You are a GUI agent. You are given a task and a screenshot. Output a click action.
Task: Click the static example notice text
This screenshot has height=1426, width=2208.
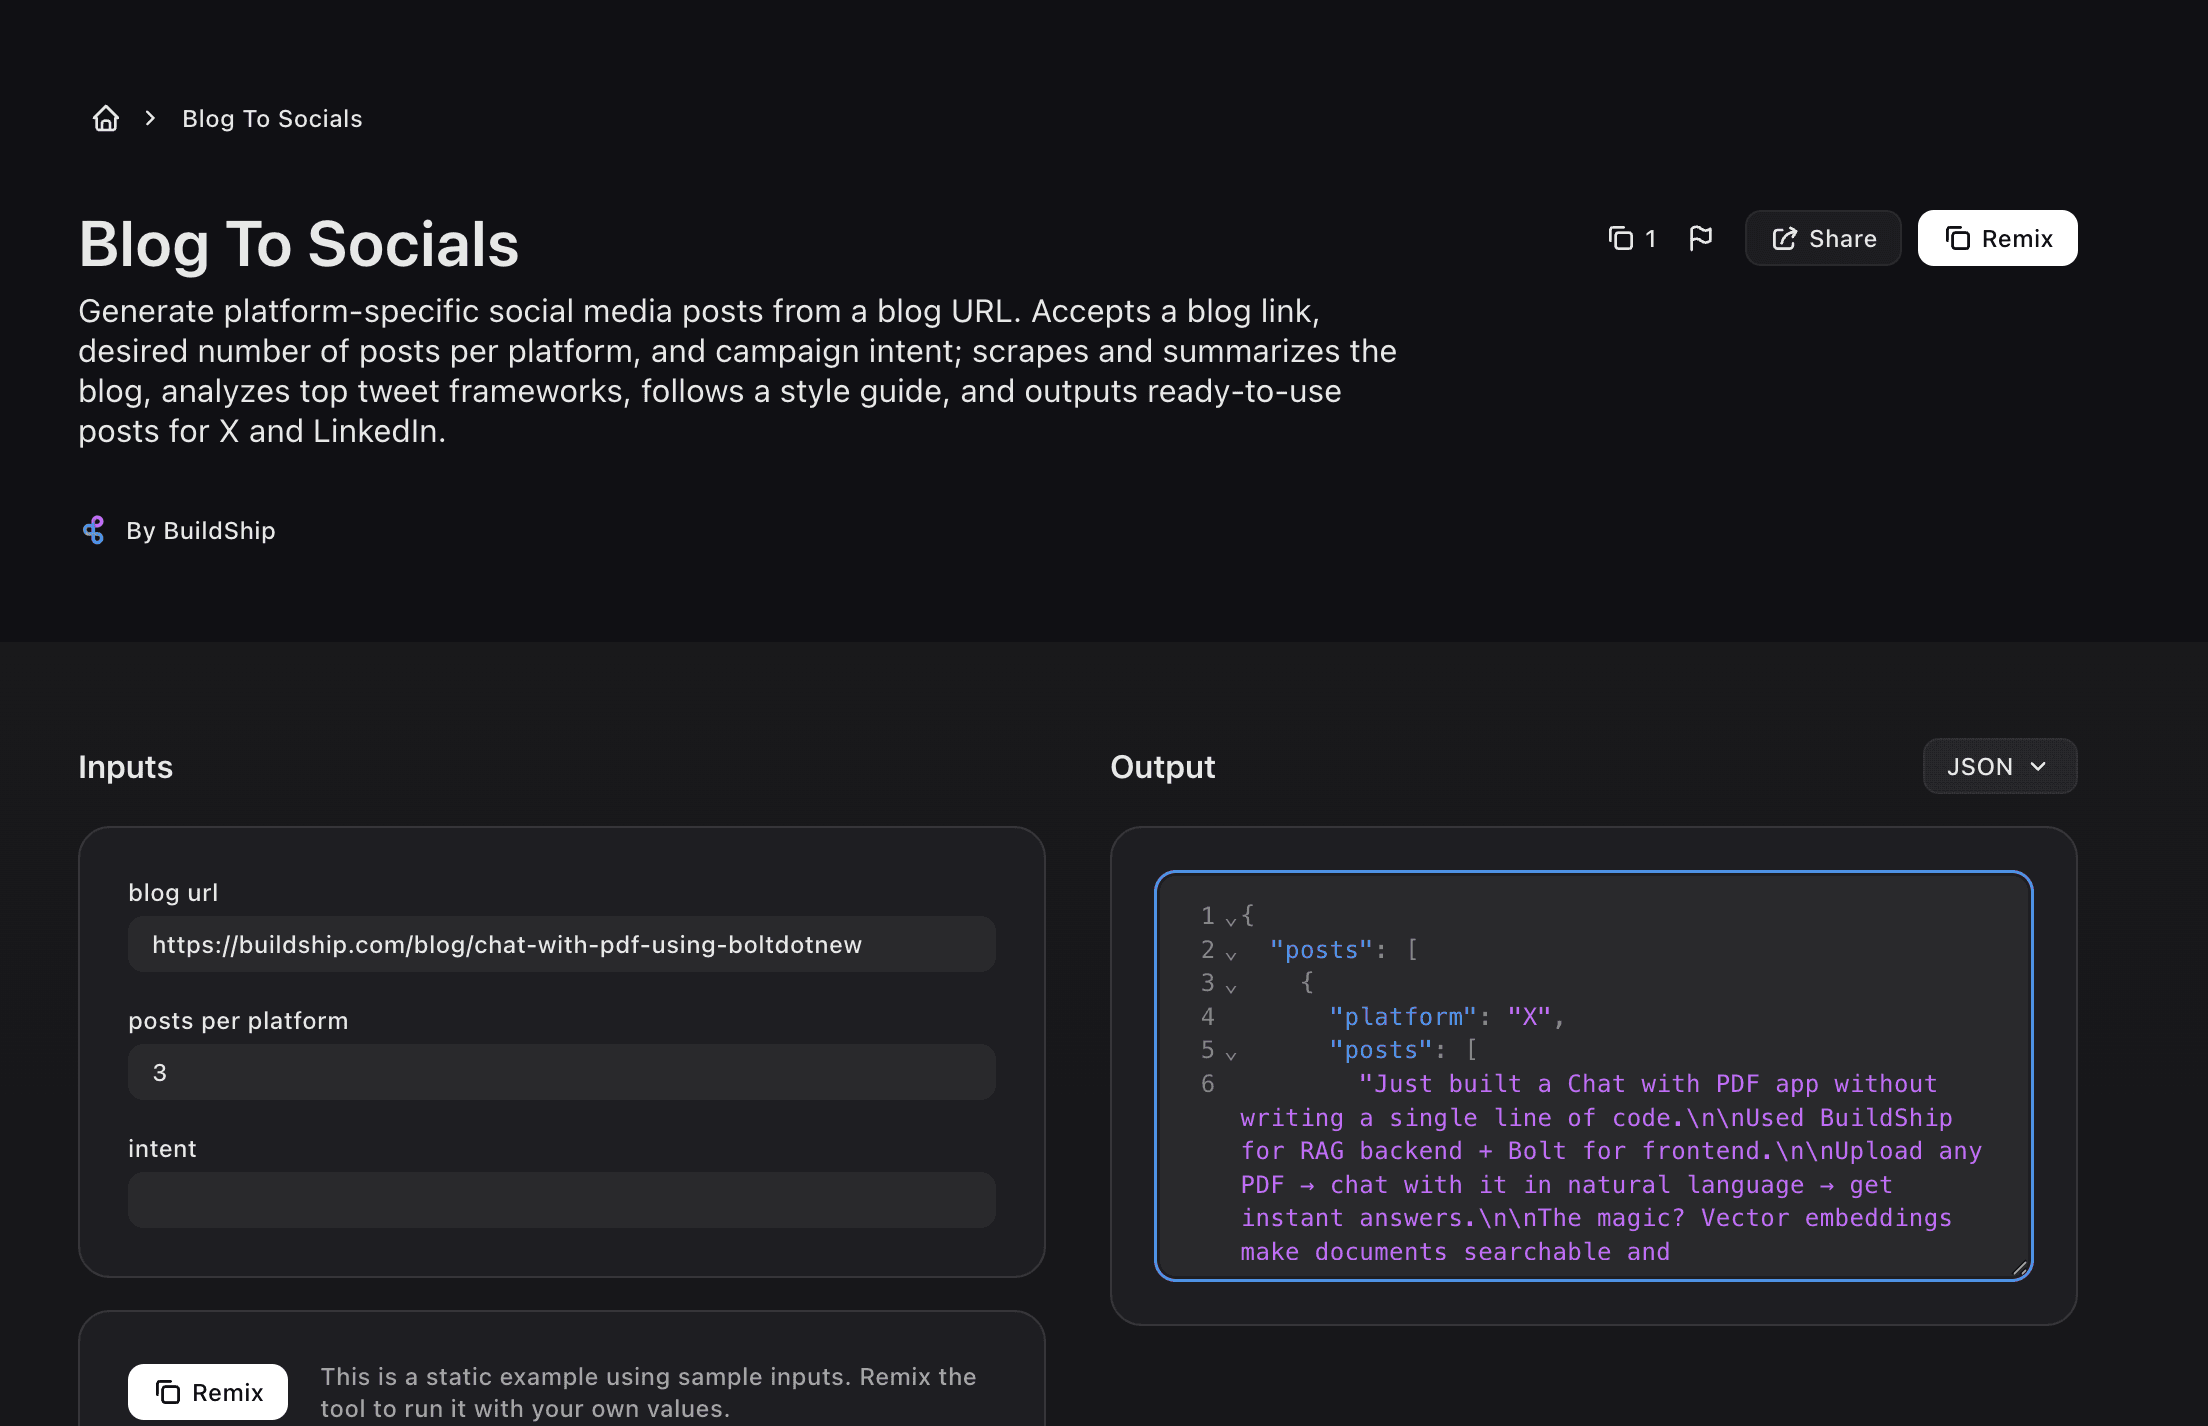point(648,1392)
